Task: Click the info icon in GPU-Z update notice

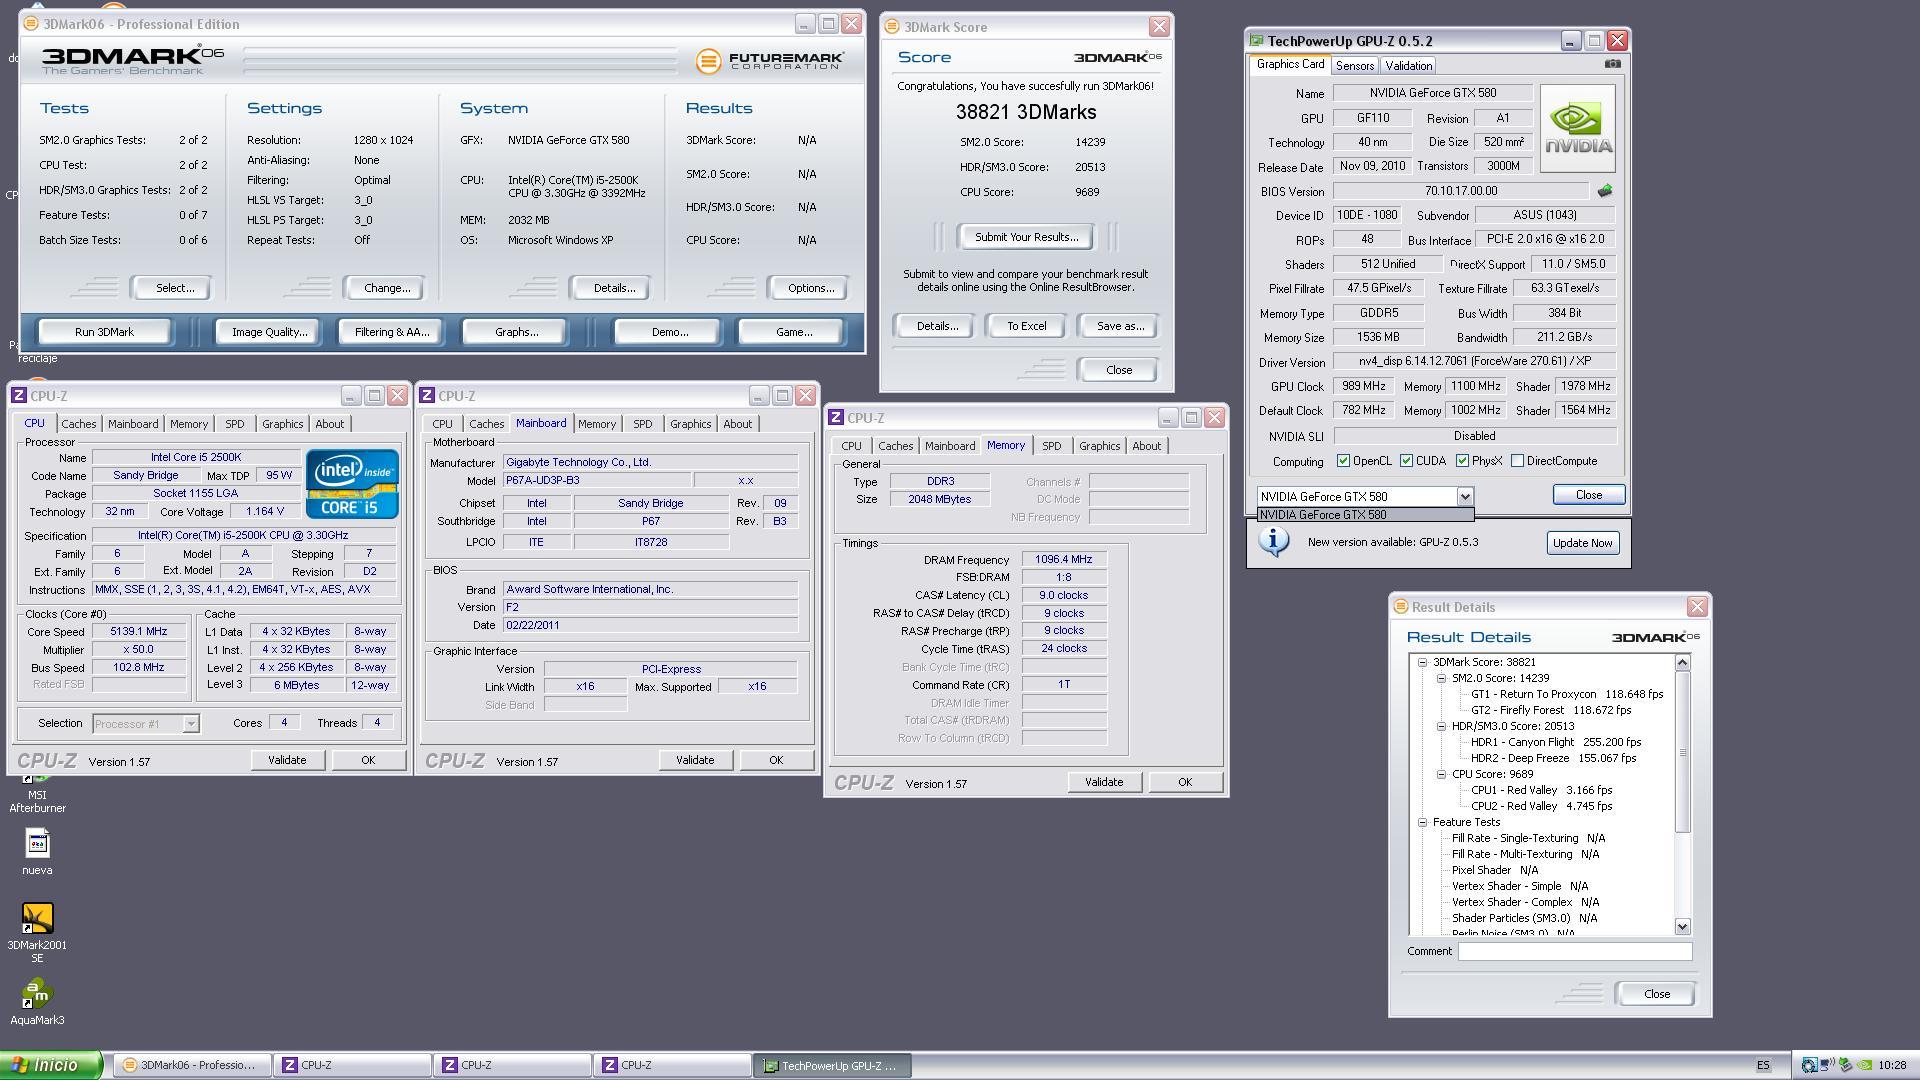Action: coord(1273,542)
